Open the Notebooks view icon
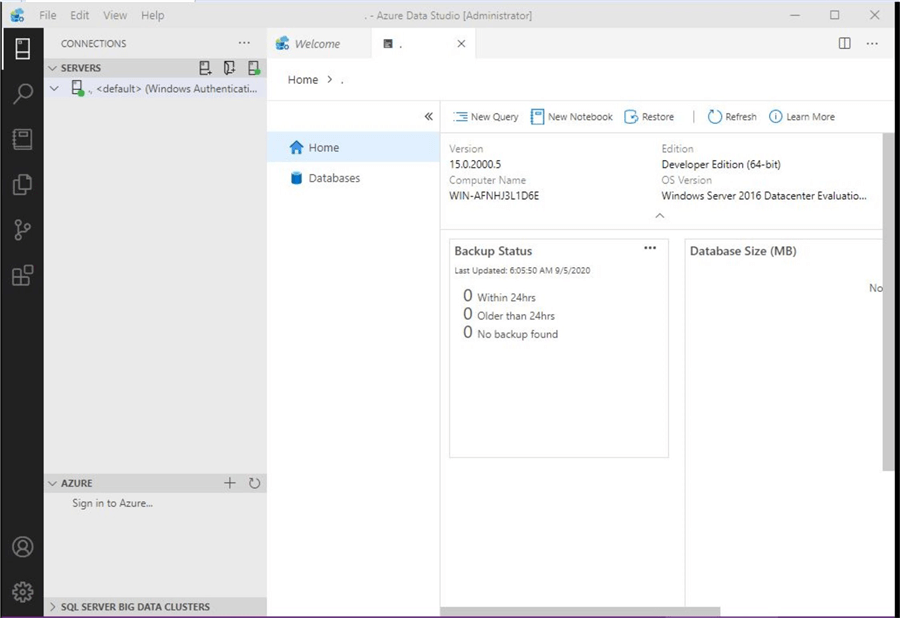This screenshot has height=618, width=900. 22,139
